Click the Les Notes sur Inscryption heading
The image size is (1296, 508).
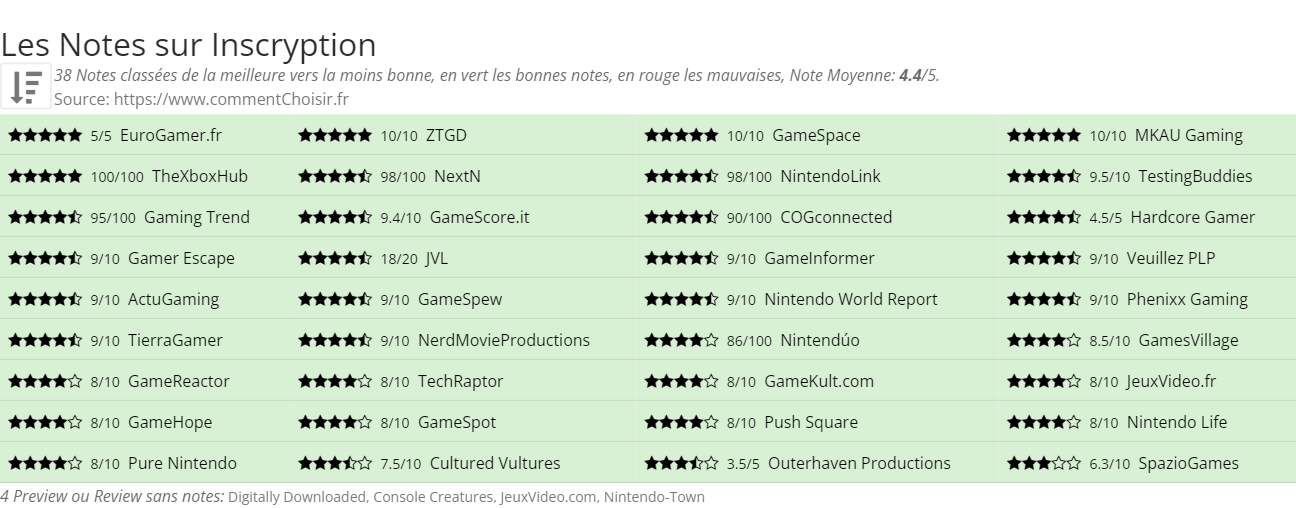[189, 44]
